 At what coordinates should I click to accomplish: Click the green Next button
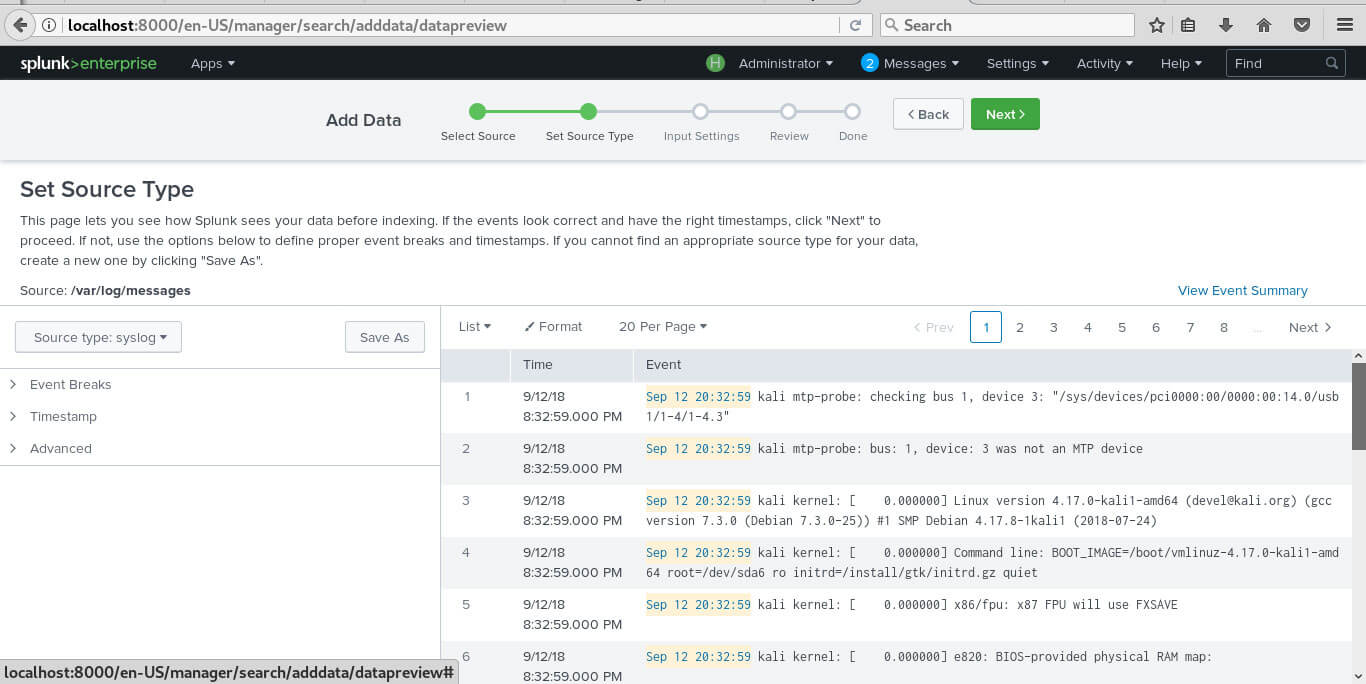click(1005, 114)
